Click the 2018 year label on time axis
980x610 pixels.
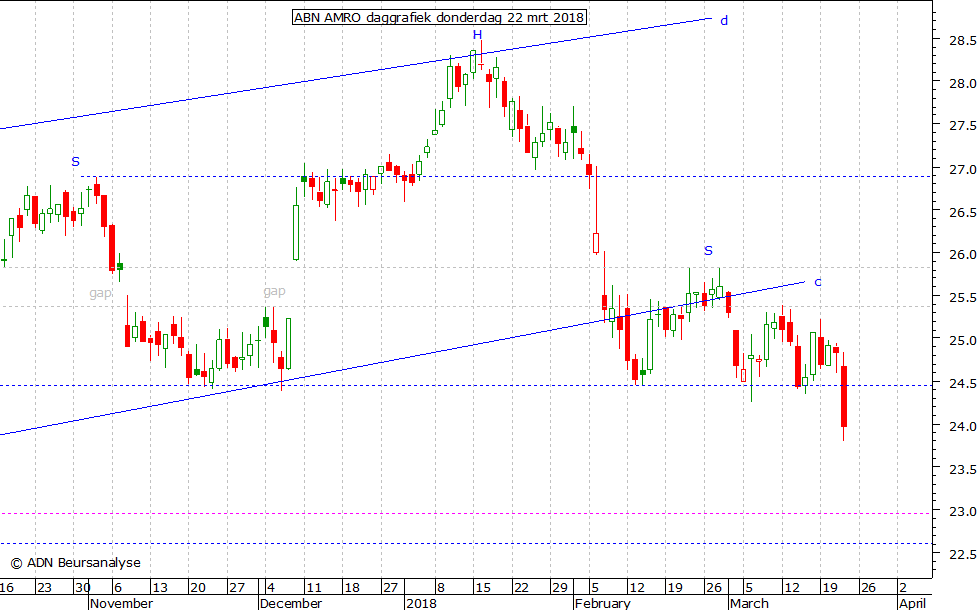pyautogui.click(x=421, y=603)
